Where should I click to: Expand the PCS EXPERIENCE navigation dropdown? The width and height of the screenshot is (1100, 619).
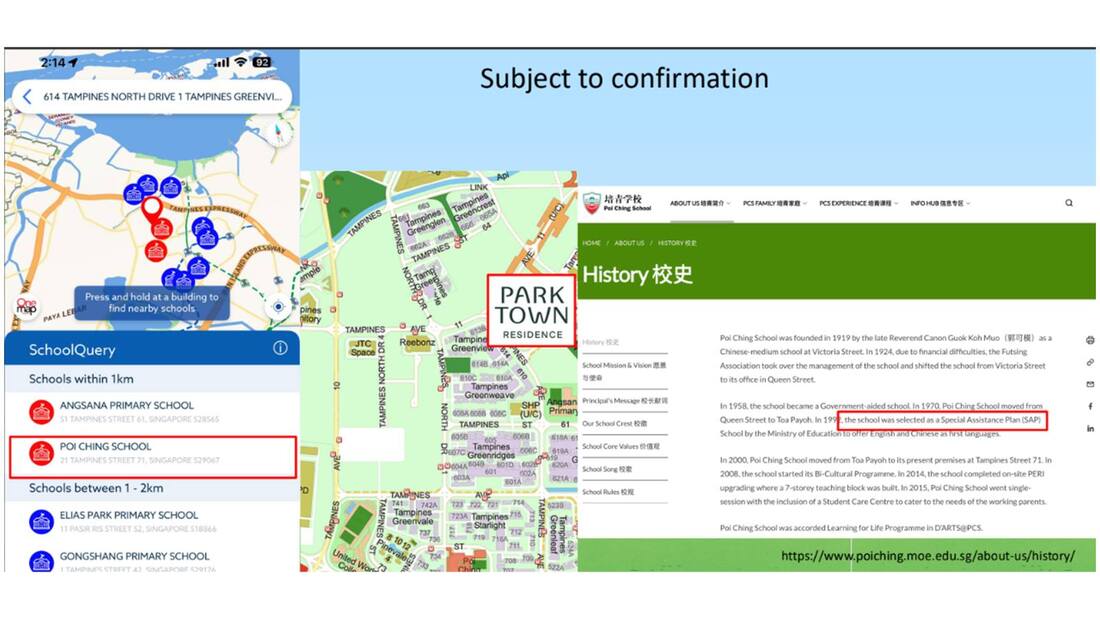point(859,203)
